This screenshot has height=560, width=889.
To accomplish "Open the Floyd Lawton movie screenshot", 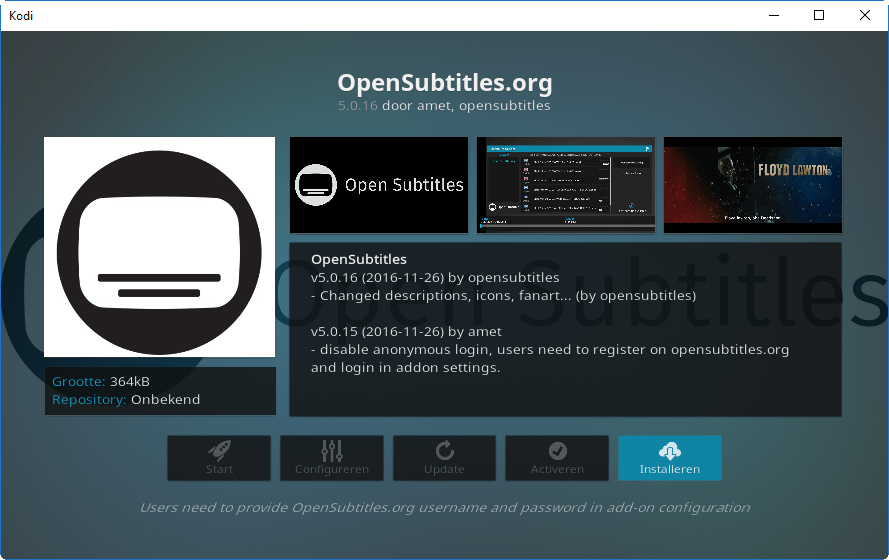I will pos(753,185).
